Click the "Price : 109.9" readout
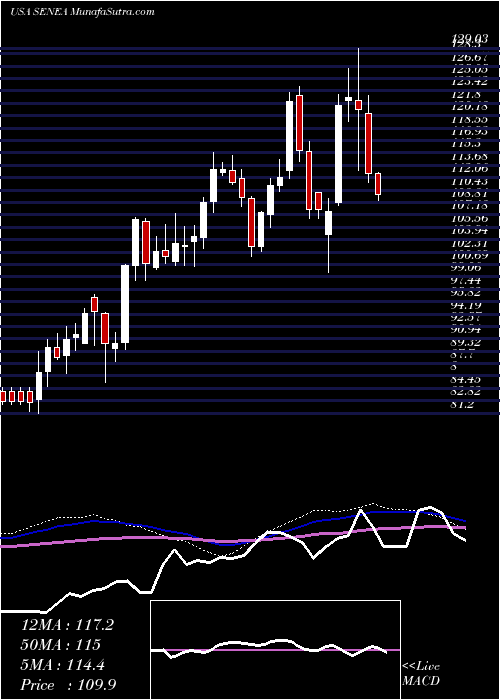 [69, 685]
